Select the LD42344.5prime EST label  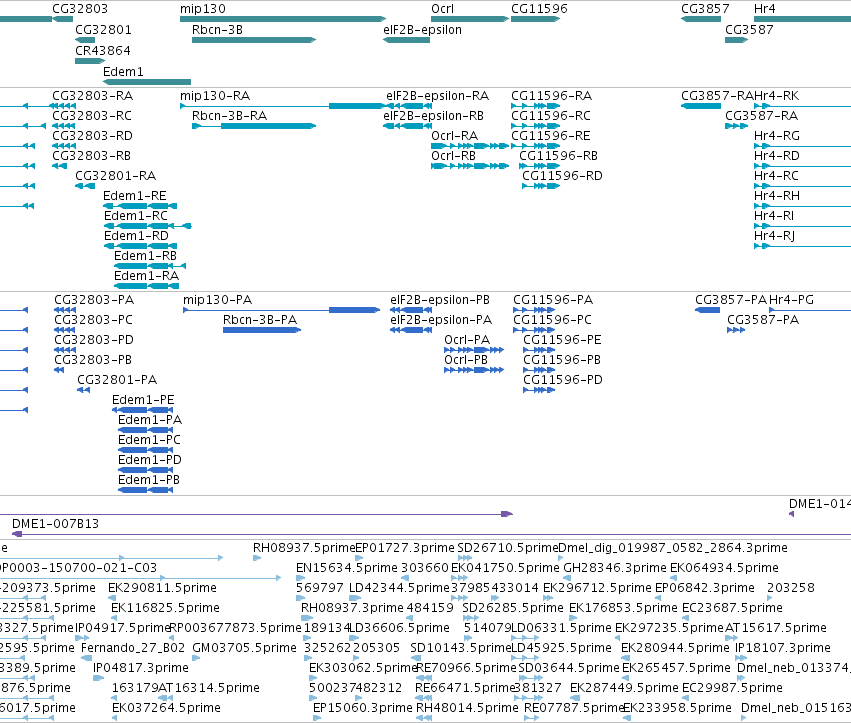(399, 588)
